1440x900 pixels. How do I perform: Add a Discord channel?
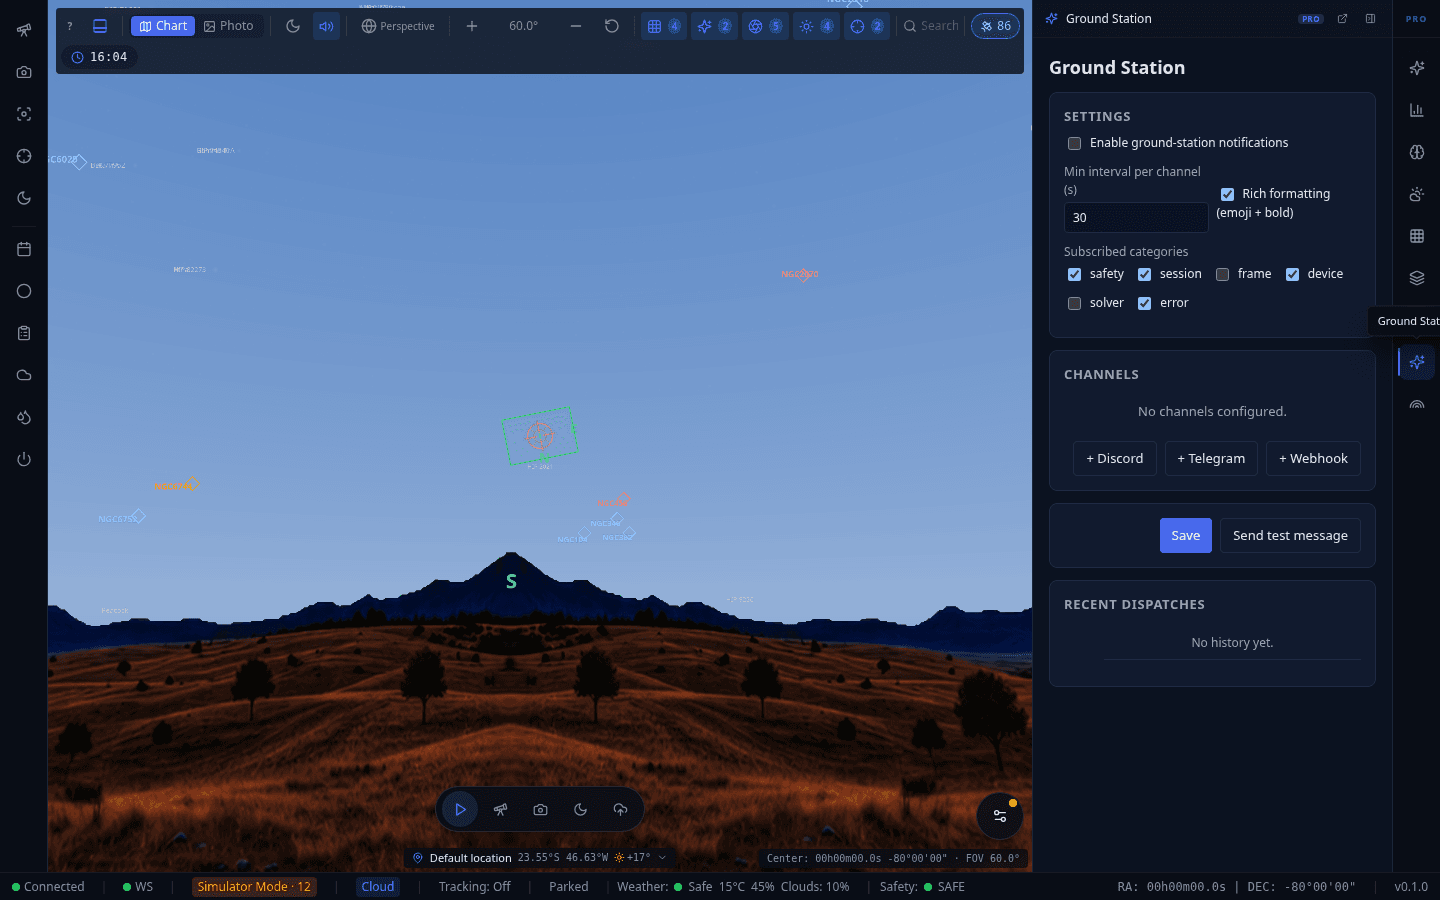tap(1115, 458)
